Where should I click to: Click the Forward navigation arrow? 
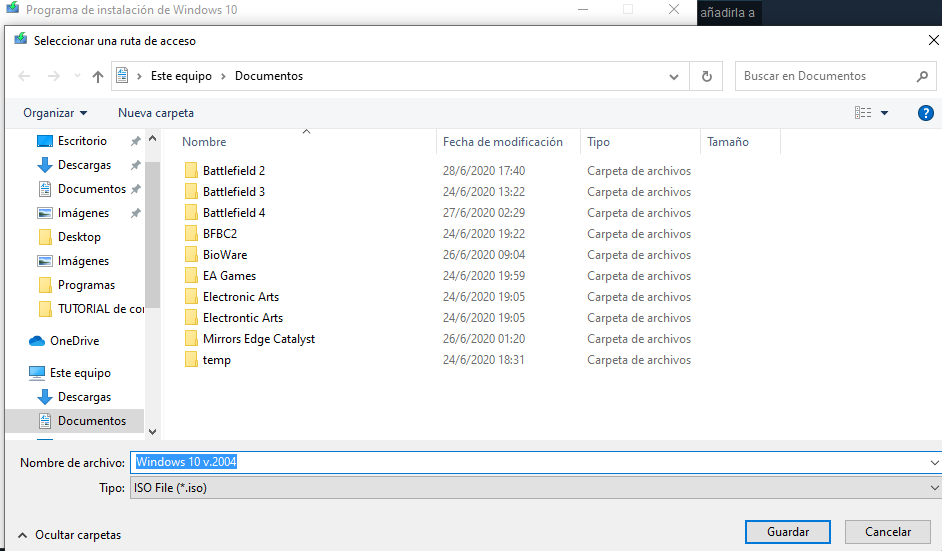coord(53,76)
